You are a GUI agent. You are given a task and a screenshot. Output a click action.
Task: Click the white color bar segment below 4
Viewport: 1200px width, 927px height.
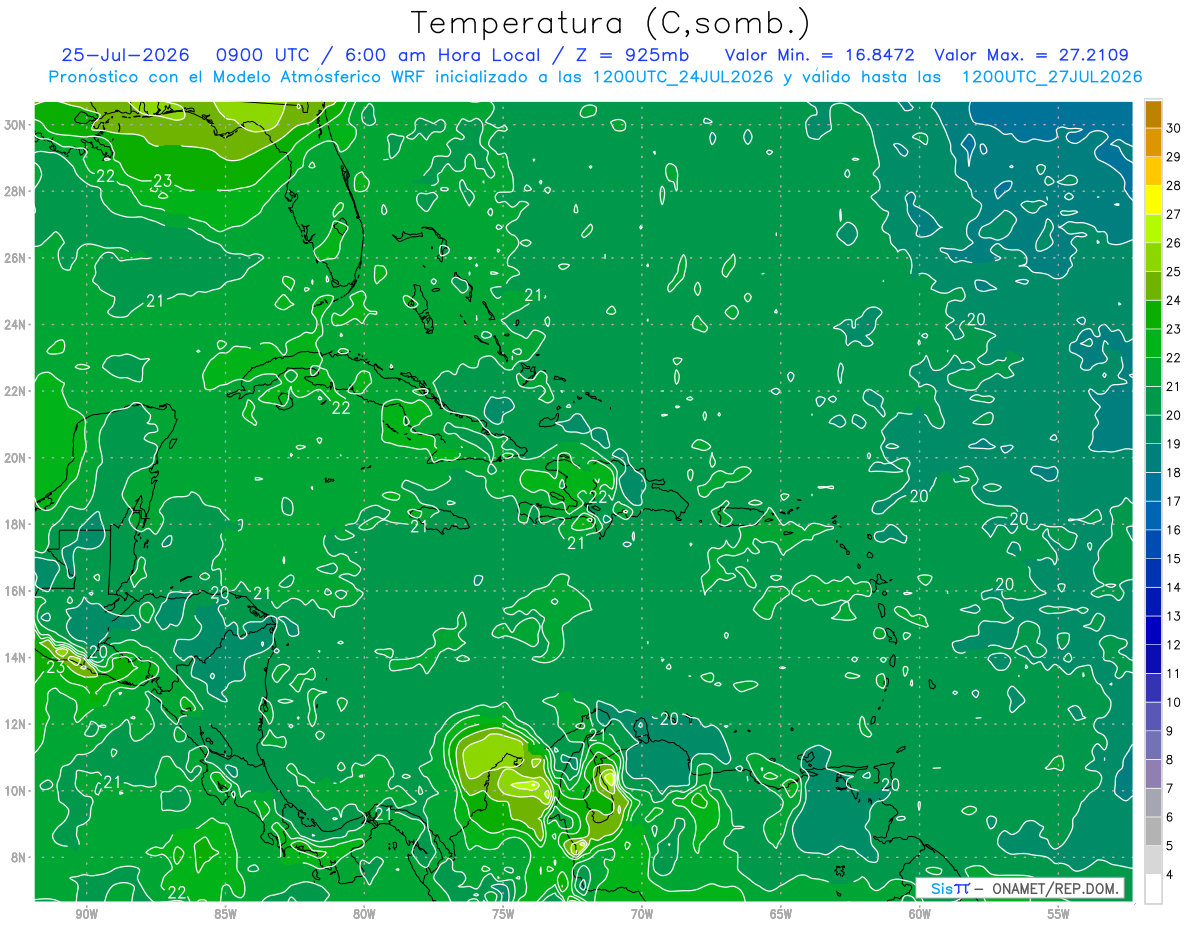(x=1153, y=889)
